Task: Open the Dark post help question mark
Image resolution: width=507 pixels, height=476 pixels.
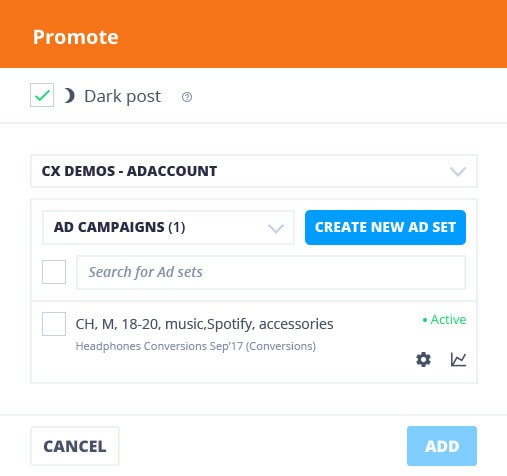Action: click(x=187, y=97)
